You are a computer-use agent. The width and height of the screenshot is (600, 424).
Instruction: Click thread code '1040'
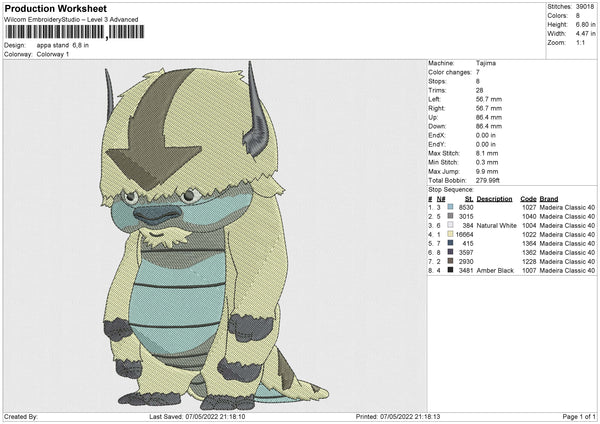pyautogui.click(x=529, y=217)
